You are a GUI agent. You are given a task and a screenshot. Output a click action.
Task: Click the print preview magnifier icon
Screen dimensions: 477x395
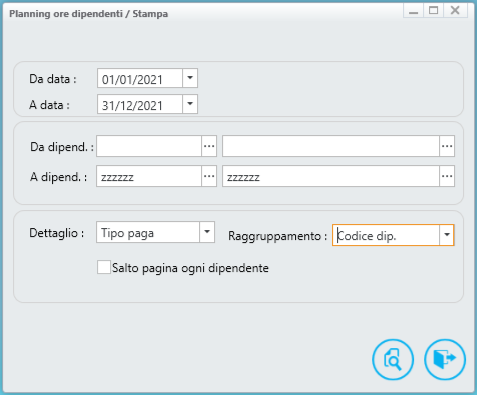coord(393,360)
